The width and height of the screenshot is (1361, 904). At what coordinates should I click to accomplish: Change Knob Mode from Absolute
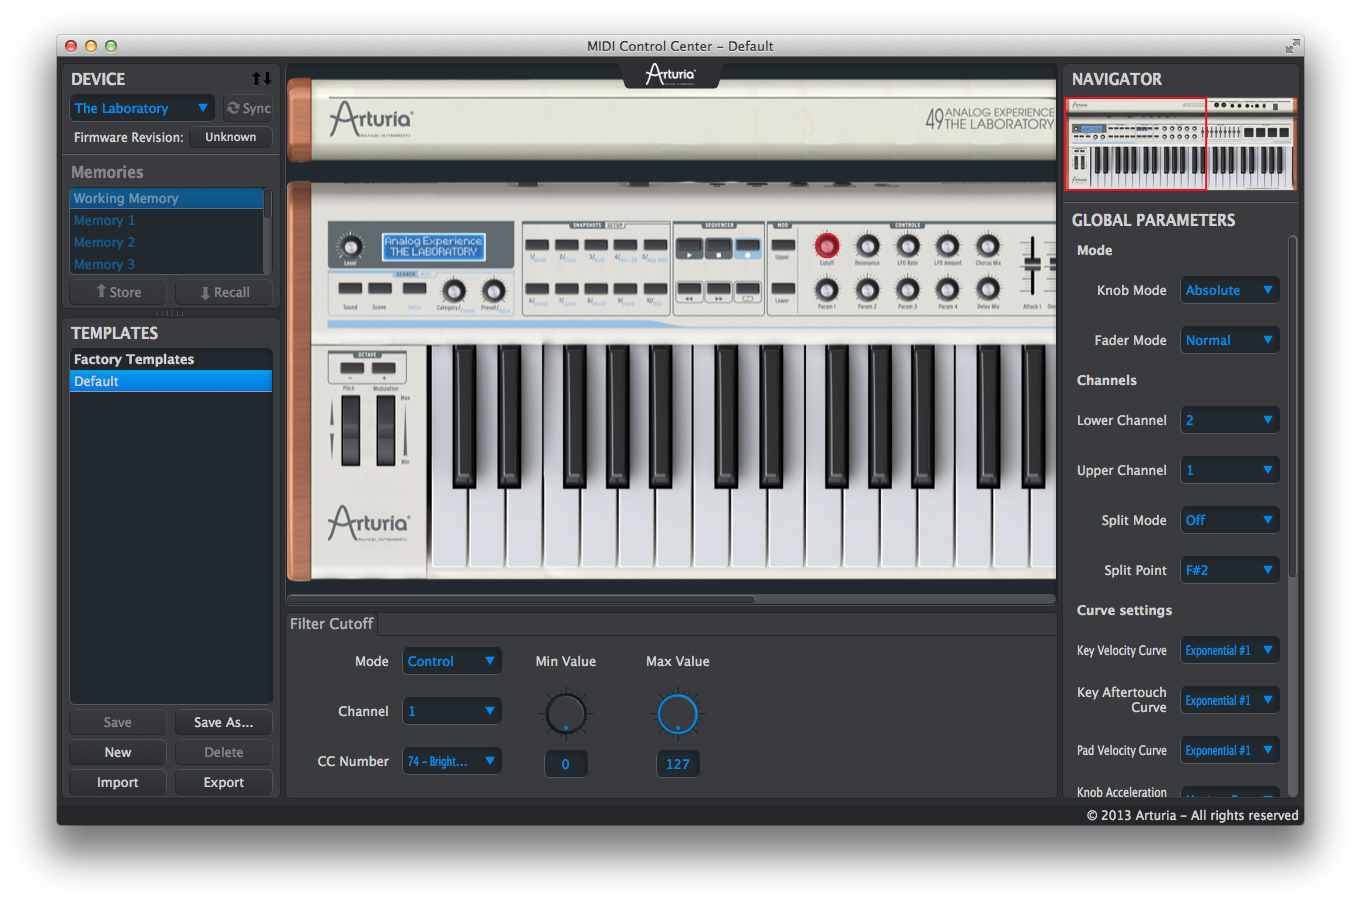(x=1229, y=289)
